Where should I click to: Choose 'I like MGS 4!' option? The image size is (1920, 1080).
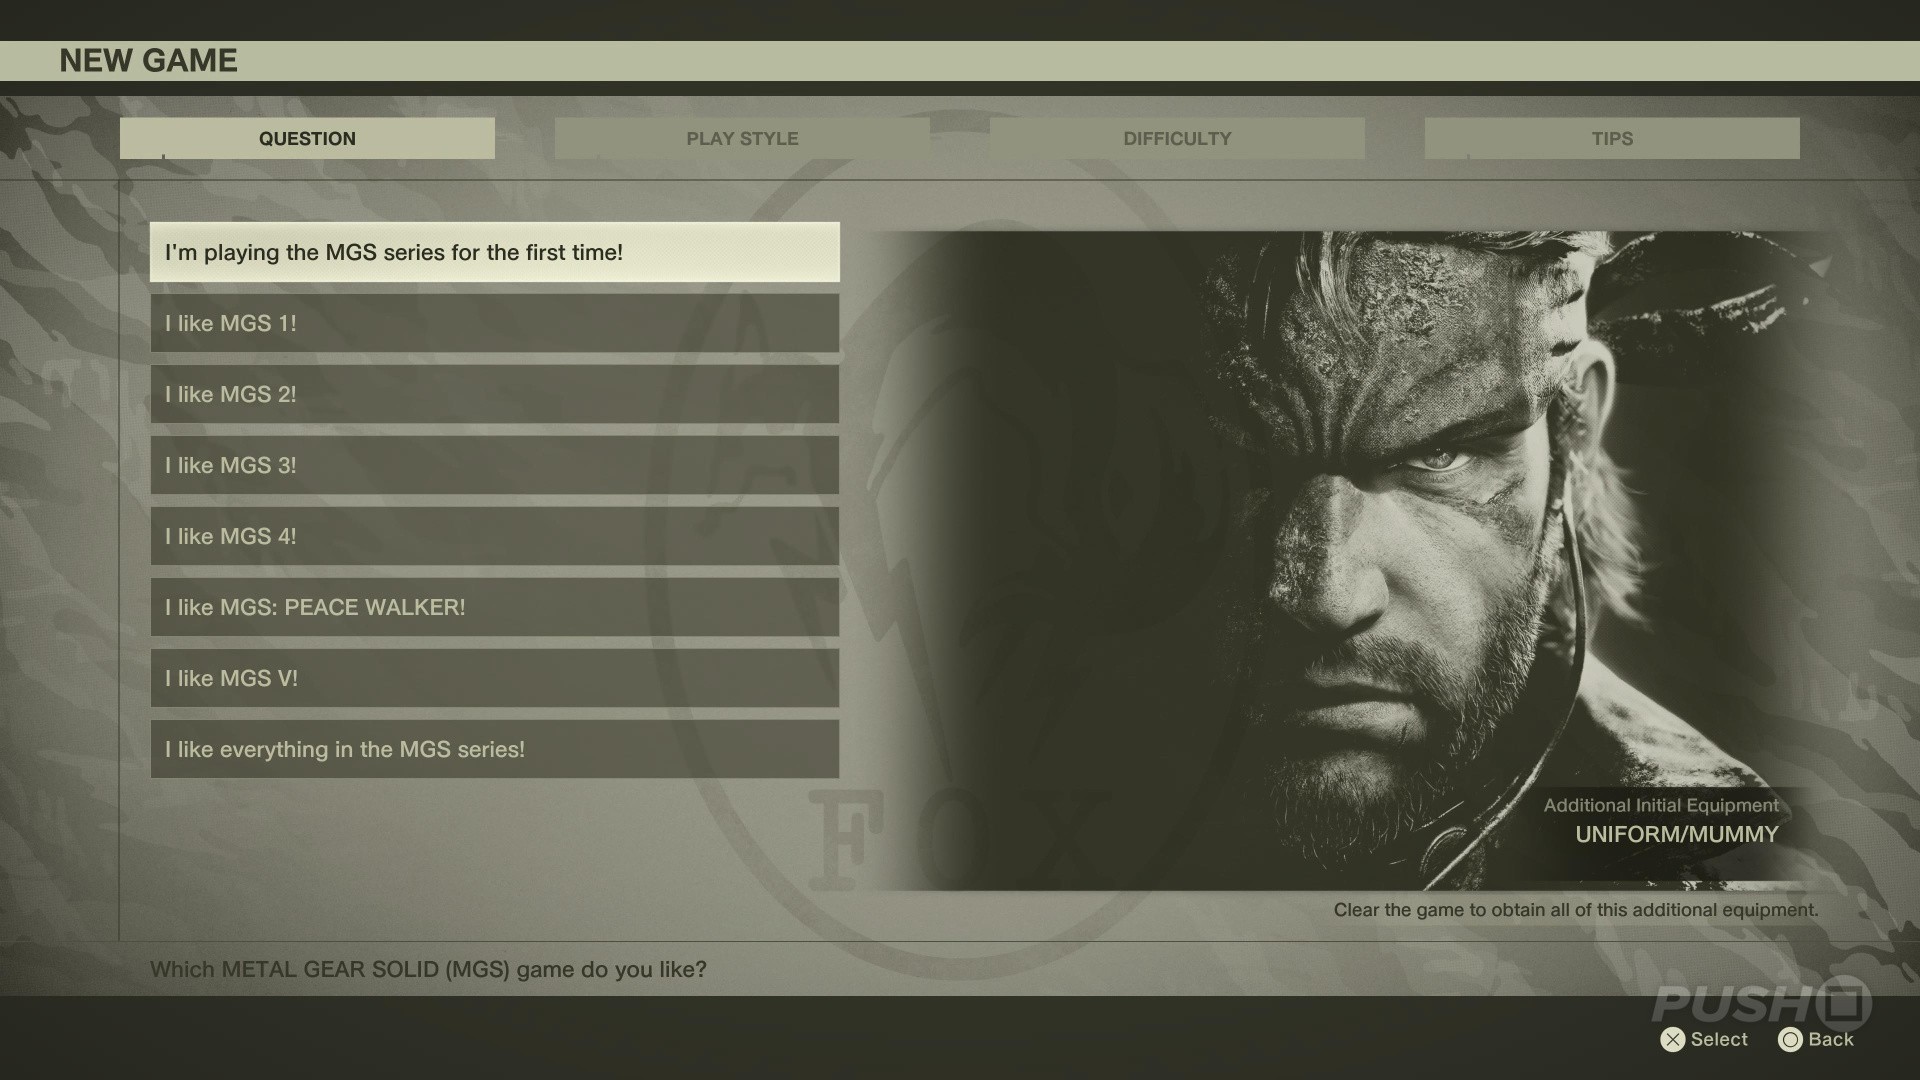point(494,536)
